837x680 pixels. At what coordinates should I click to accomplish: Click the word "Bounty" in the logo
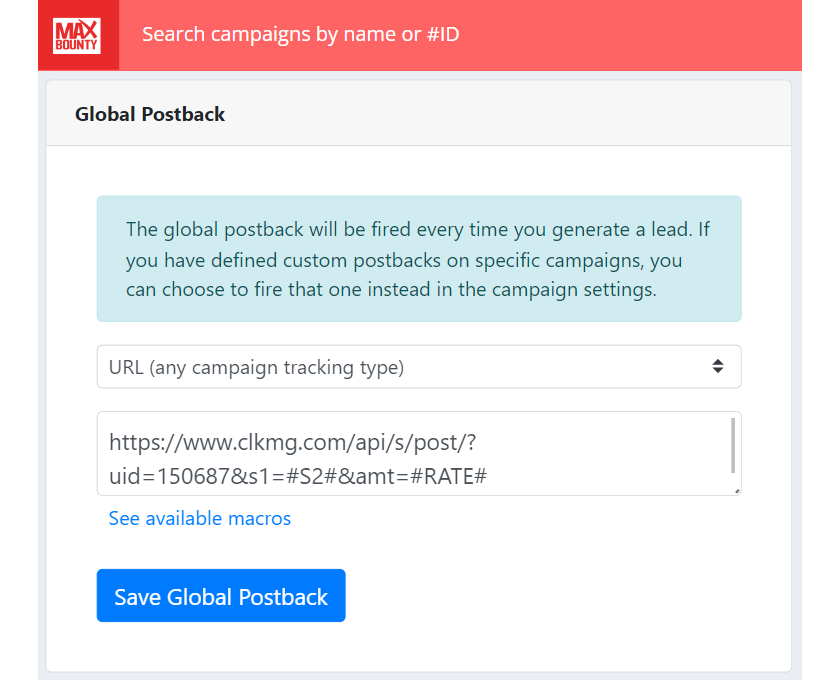[x=78, y=45]
